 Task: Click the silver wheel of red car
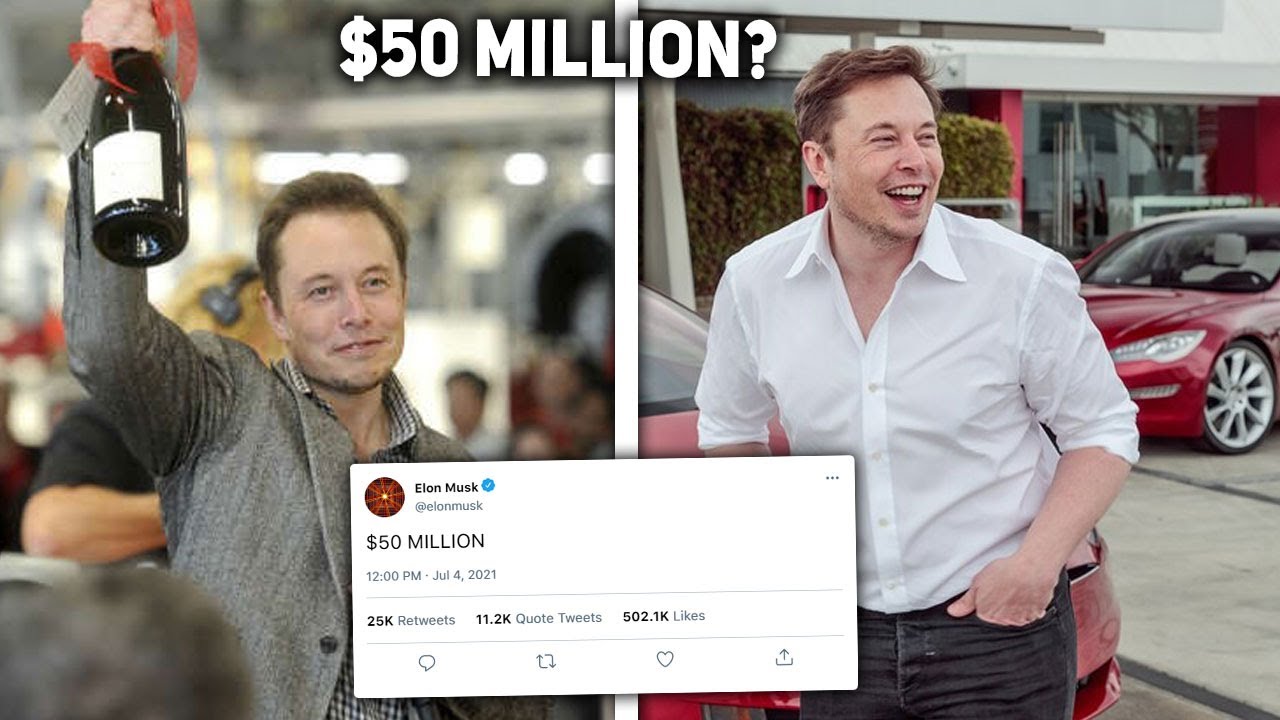[x=1240, y=397]
